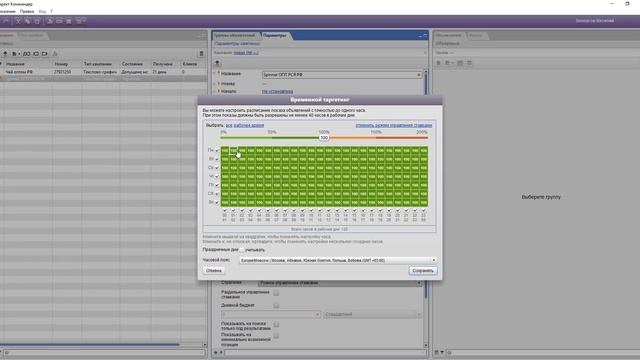The width and height of the screenshot is (640, 360).
Task: Click the upload icon in Parameters panel toolbar
Action: (x=218, y=63)
